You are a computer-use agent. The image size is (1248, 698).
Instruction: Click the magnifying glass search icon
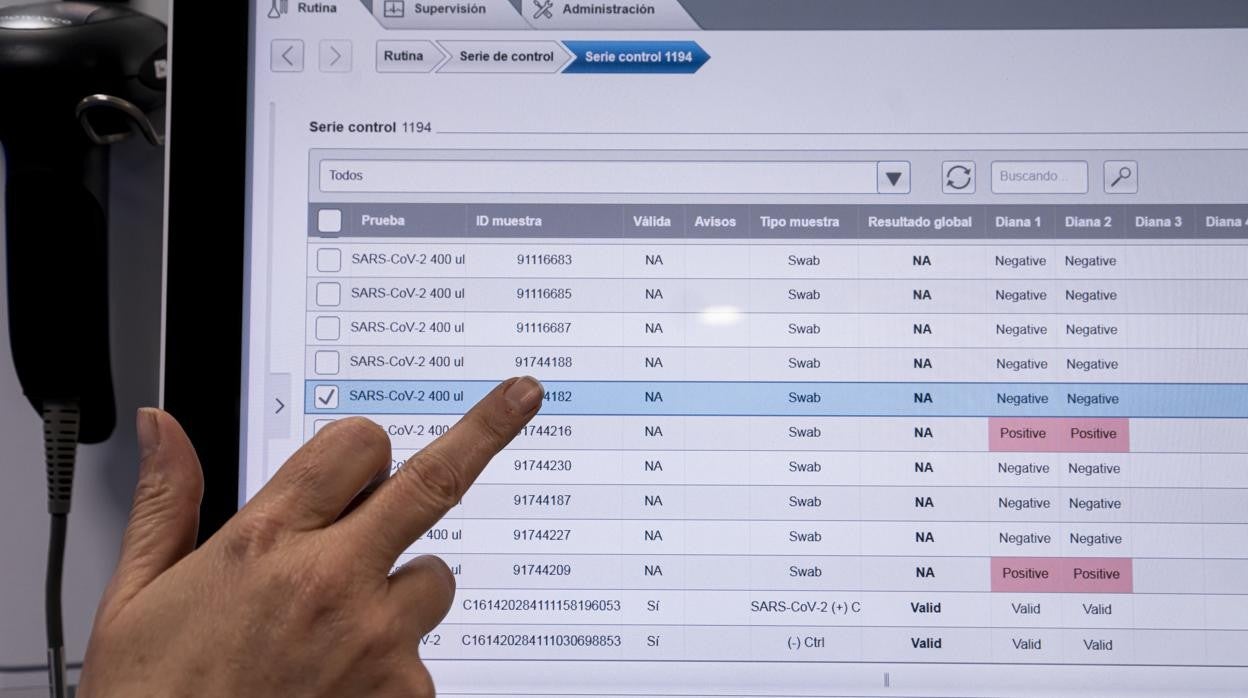click(1120, 177)
